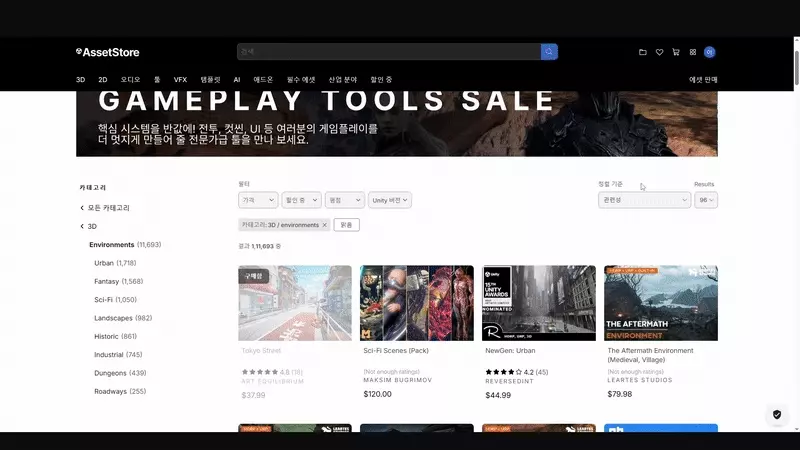Image resolution: width=800 pixels, height=450 pixels.
Task: Open the 산업 분야 navigation menu
Action: [343, 80]
